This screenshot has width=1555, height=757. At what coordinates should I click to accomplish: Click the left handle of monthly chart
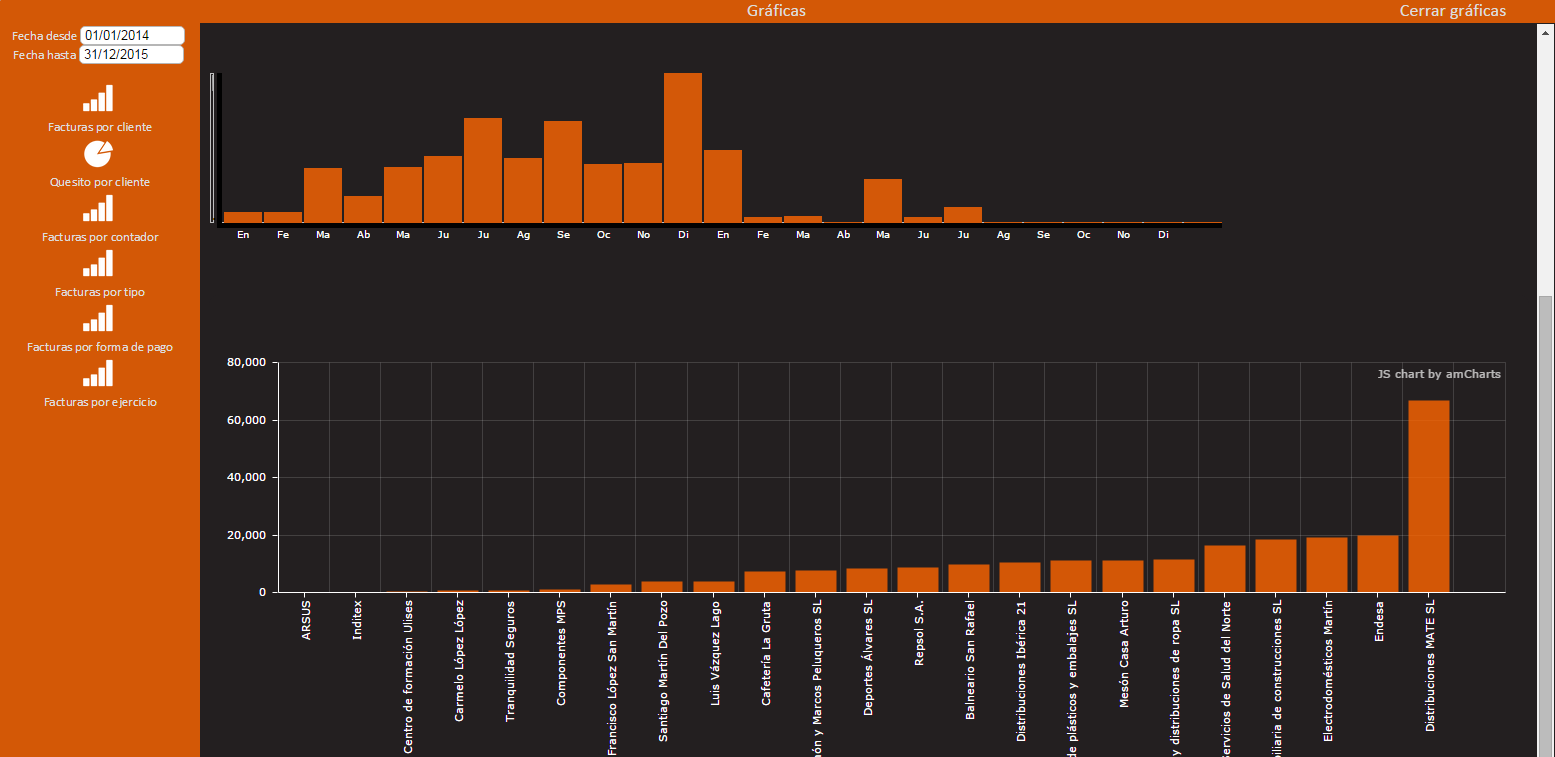212,147
